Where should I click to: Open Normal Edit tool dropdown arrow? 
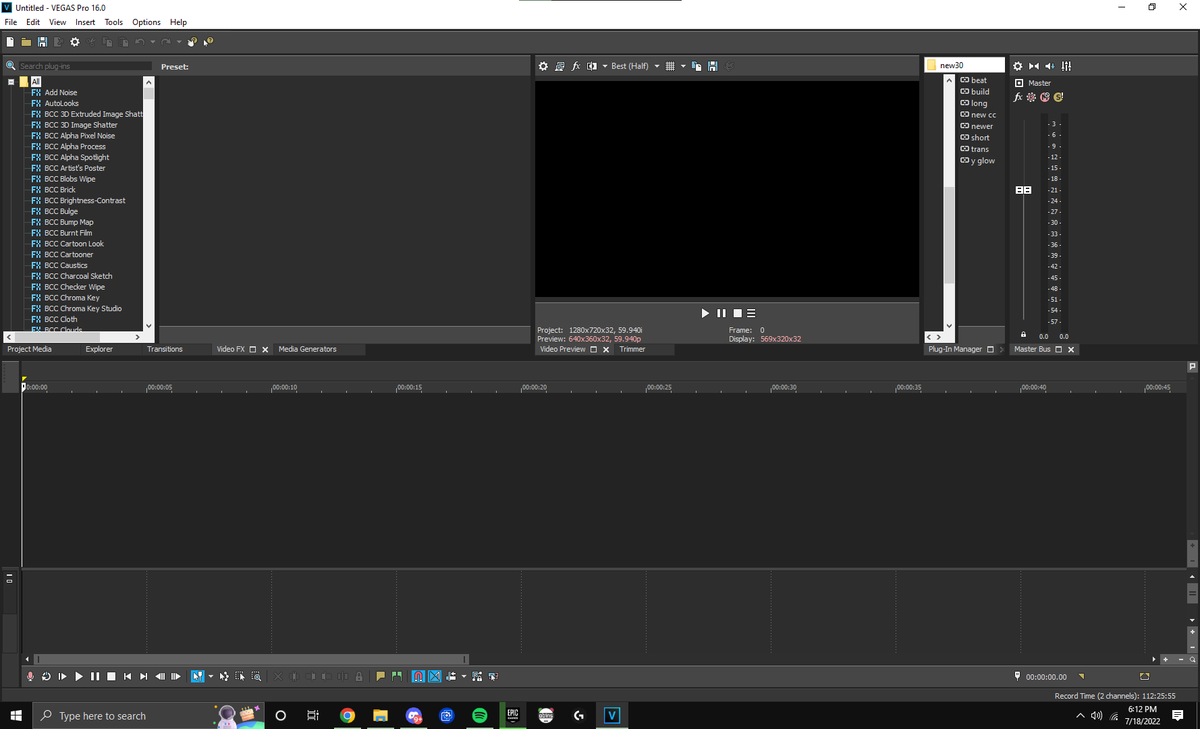tap(211, 677)
